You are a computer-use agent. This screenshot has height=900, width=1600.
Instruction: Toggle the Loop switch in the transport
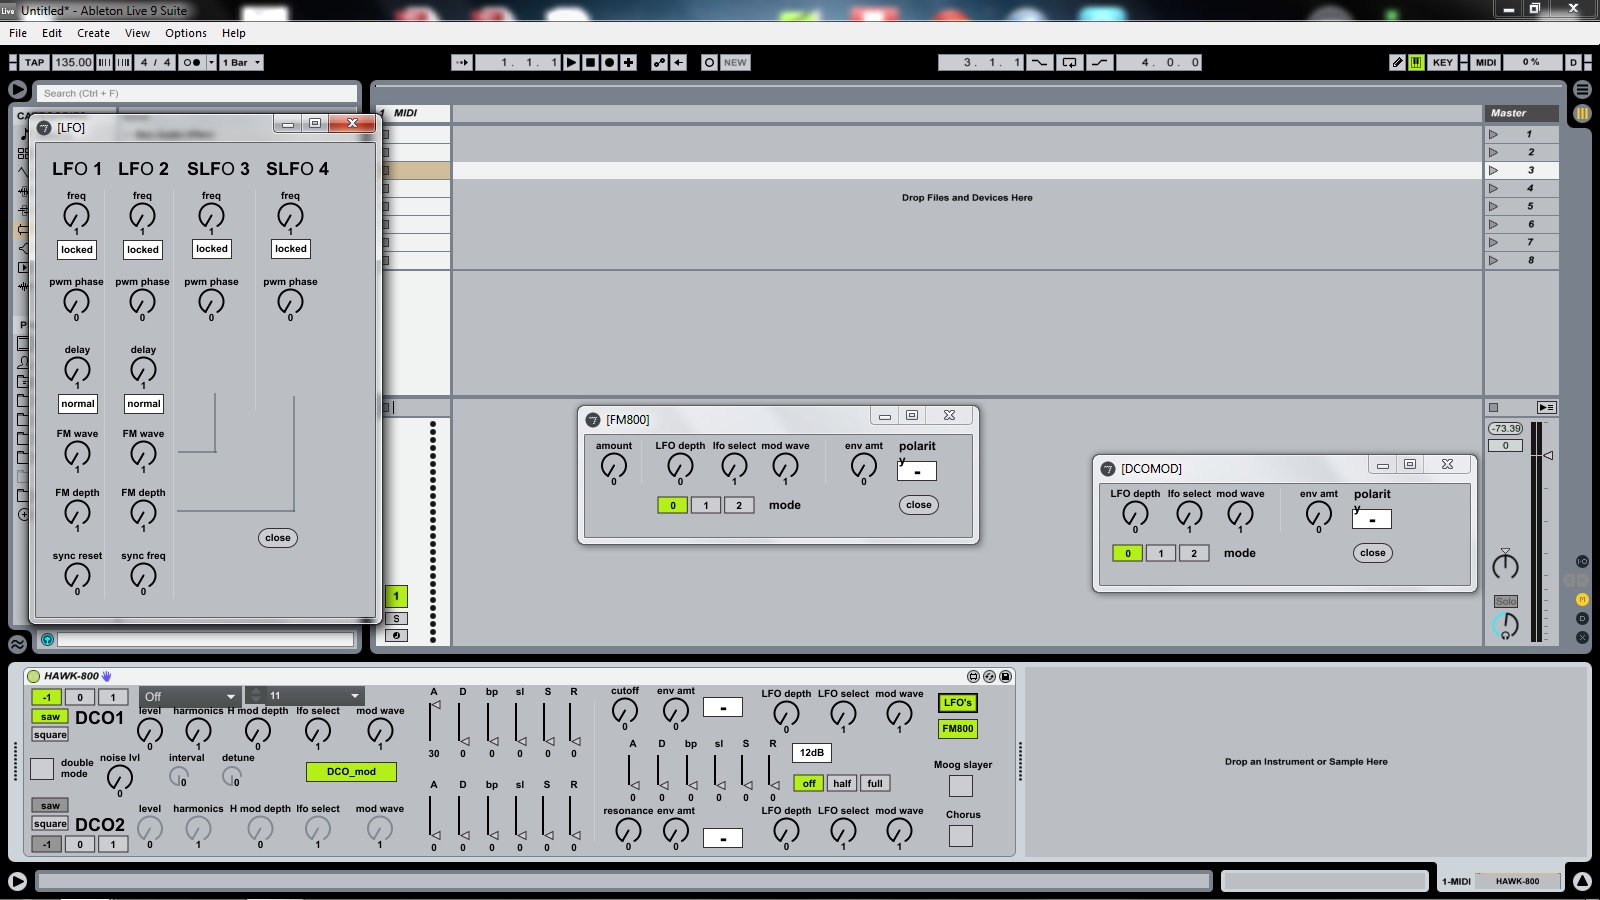click(x=1069, y=62)
